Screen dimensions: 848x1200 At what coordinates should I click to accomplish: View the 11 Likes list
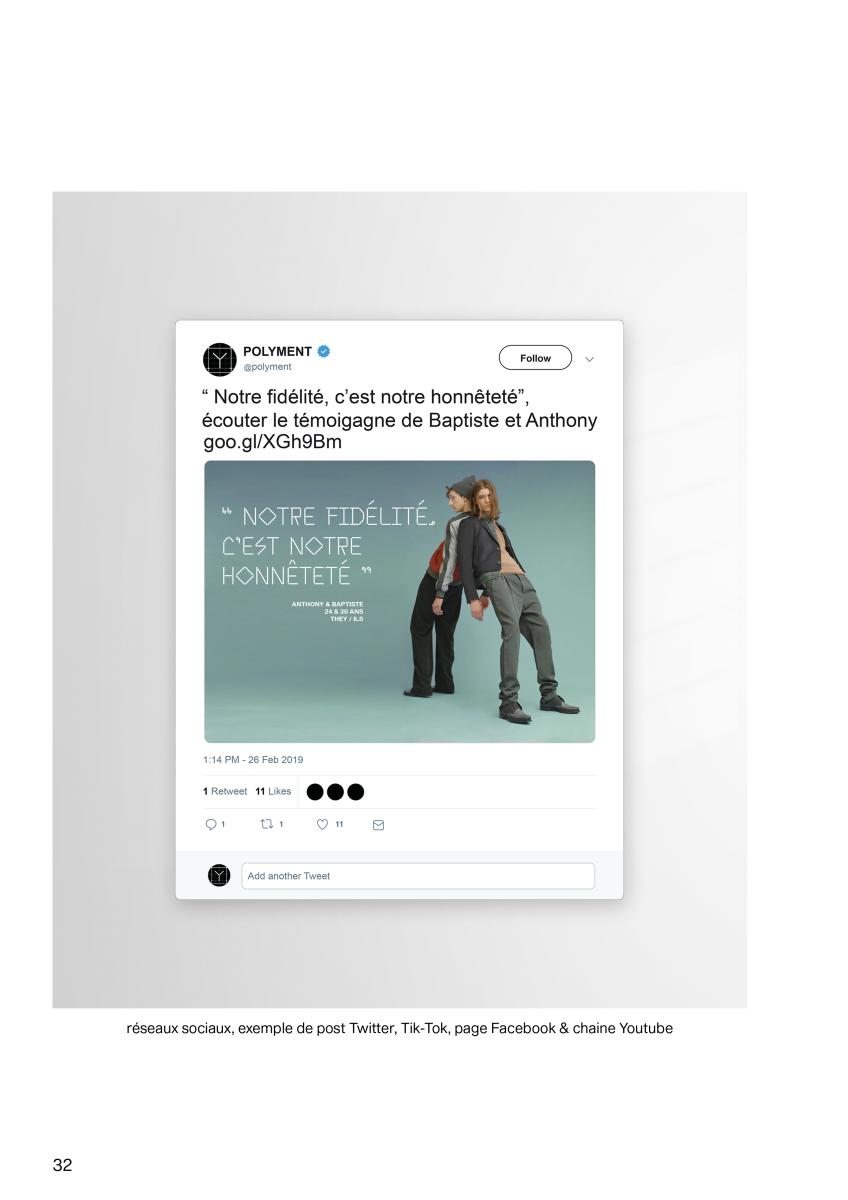[274, 791]
